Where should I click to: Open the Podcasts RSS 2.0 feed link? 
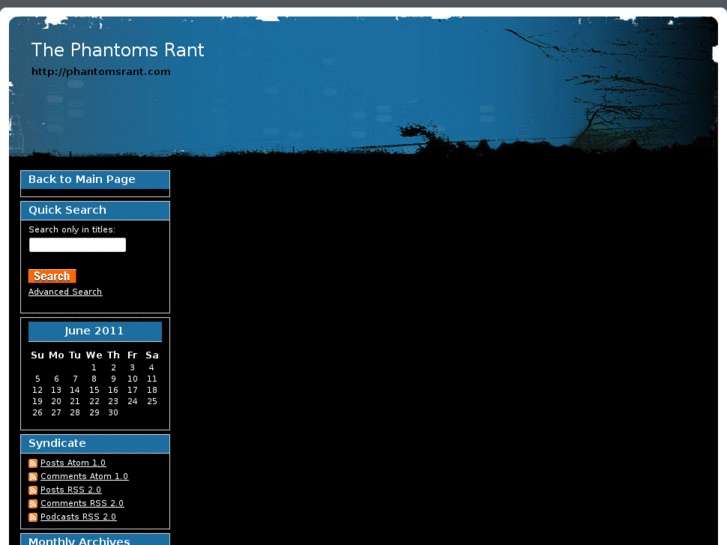pos(78,516)
